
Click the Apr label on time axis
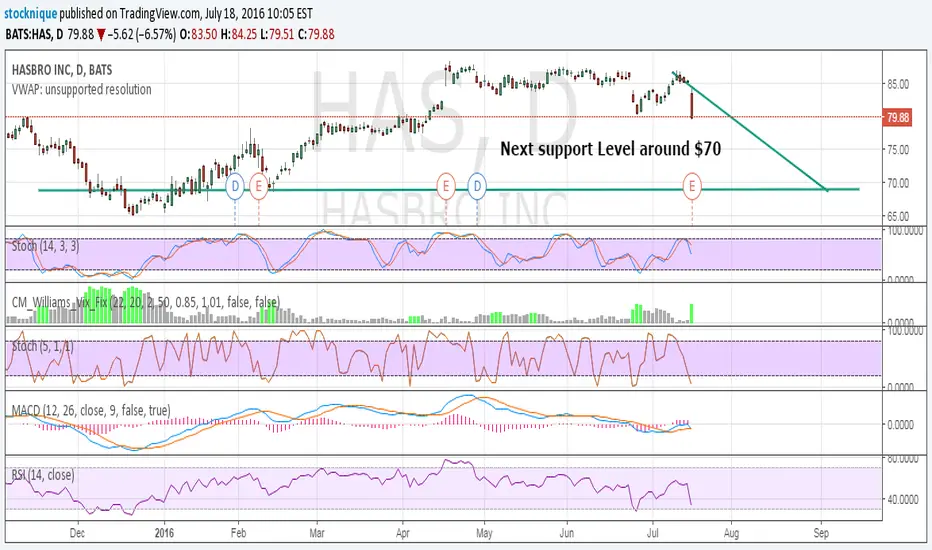coord(402,533)
